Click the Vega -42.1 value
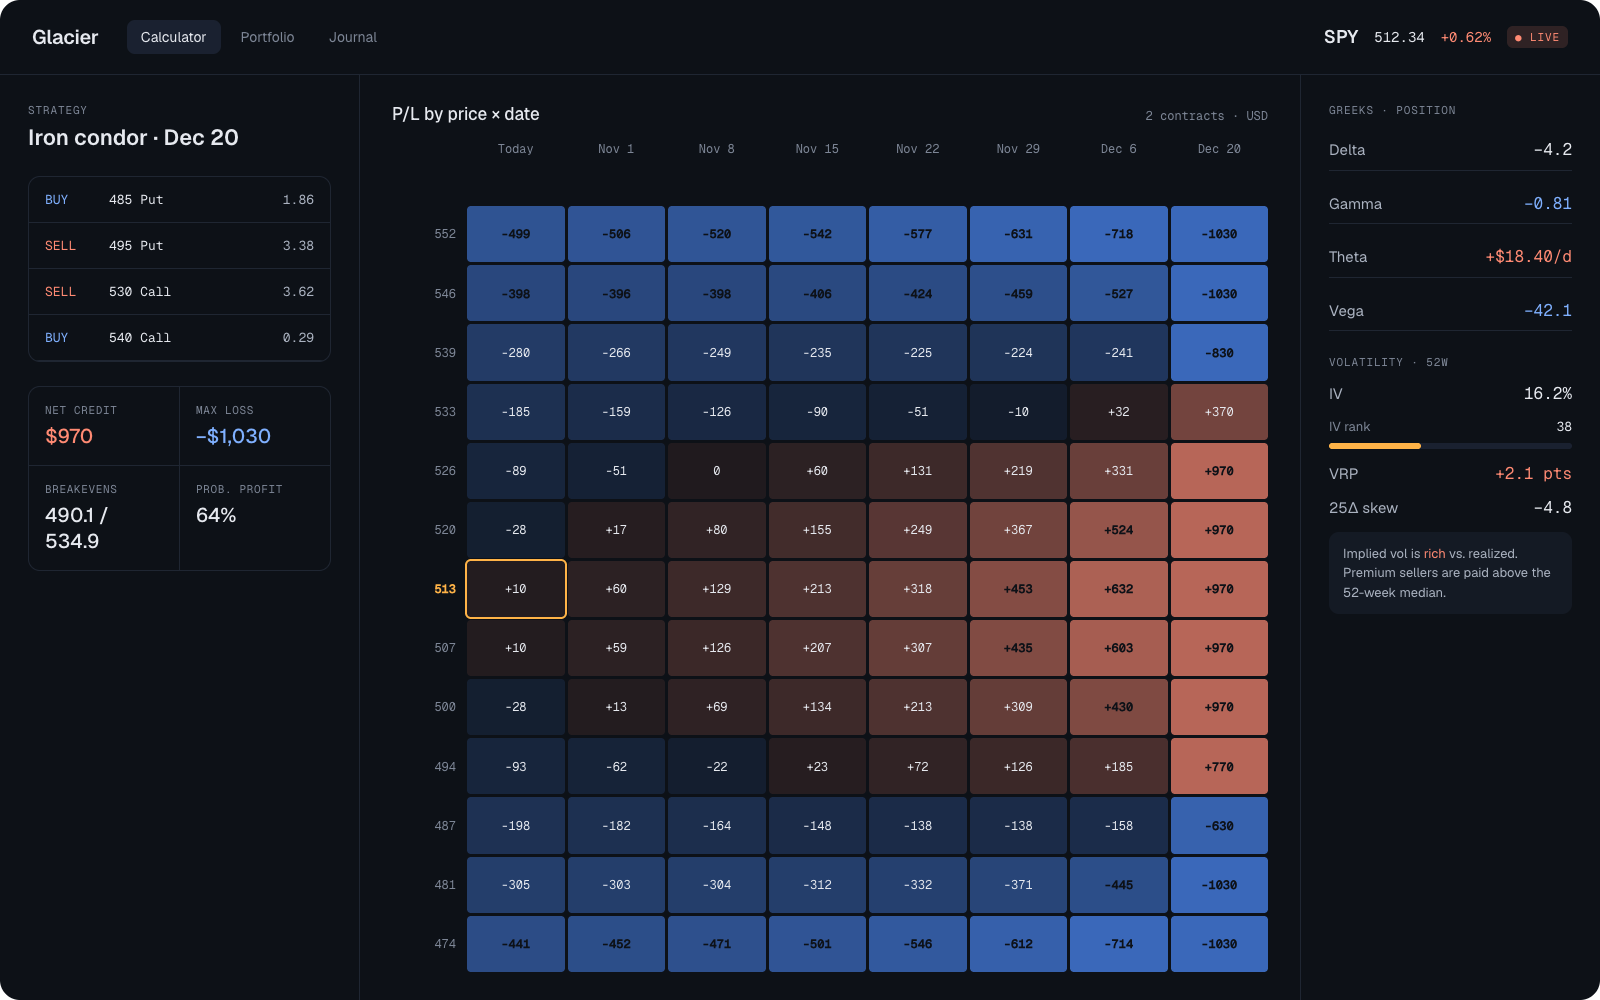Screen dimensions: 1600x1000 point(1548,310)
